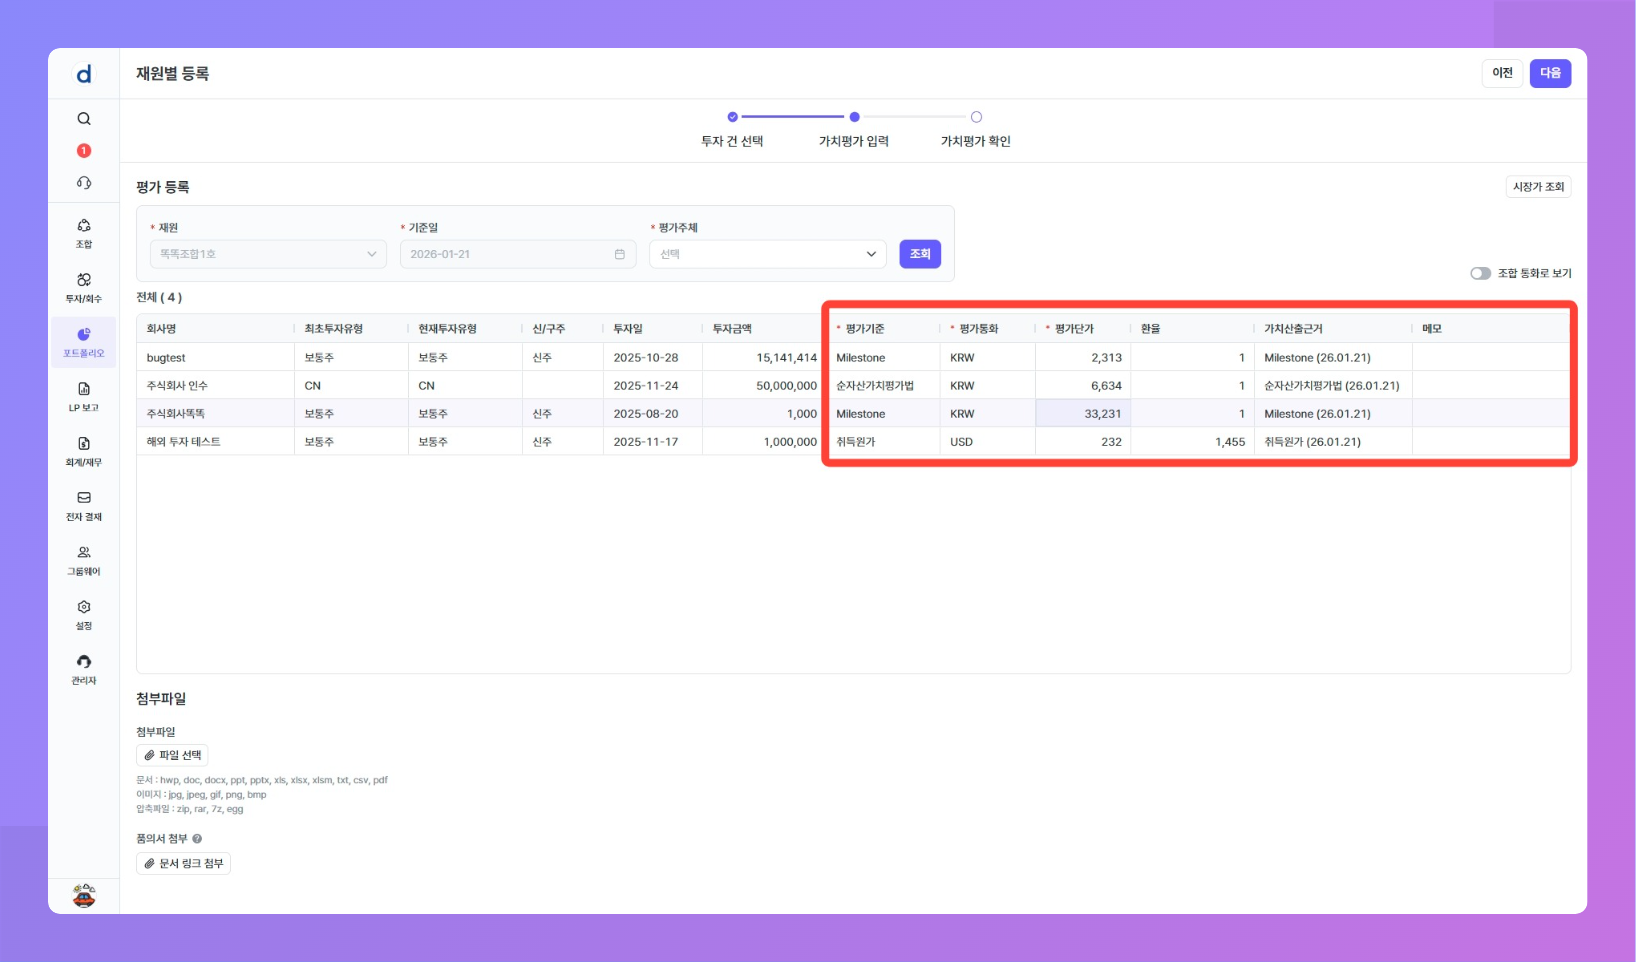Open 설정 (settings) in the sidebar

[84, 615]
